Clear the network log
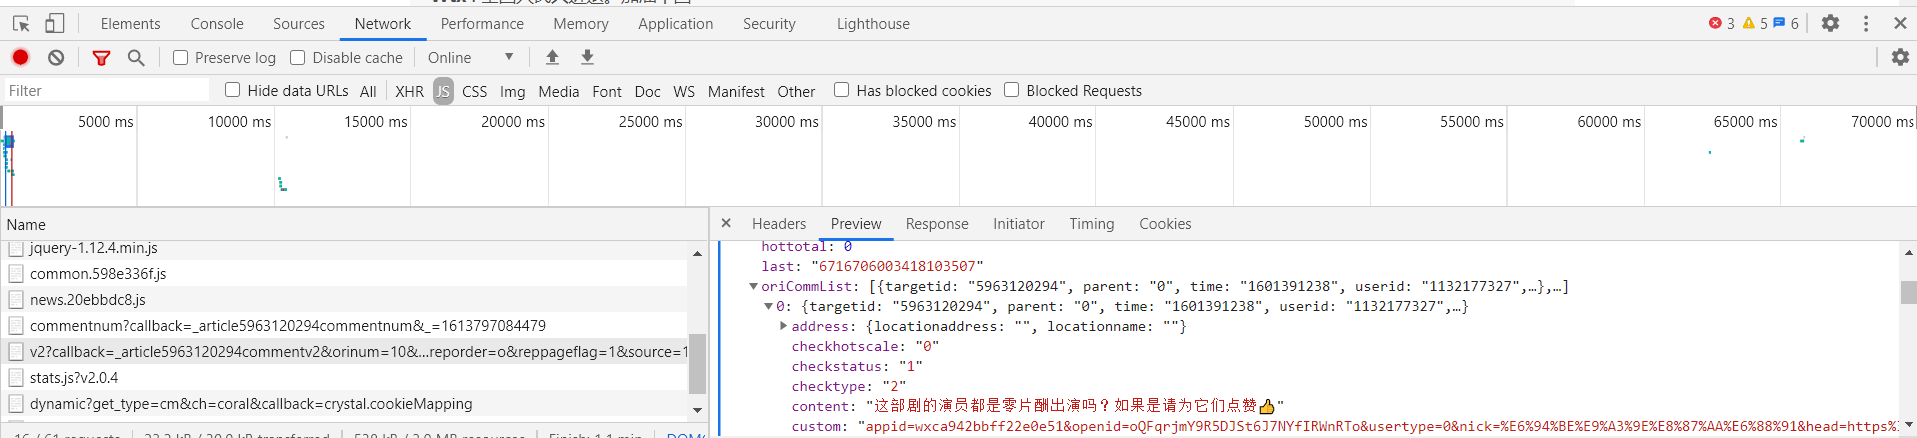1917x438 pixels. coord(56,57)
